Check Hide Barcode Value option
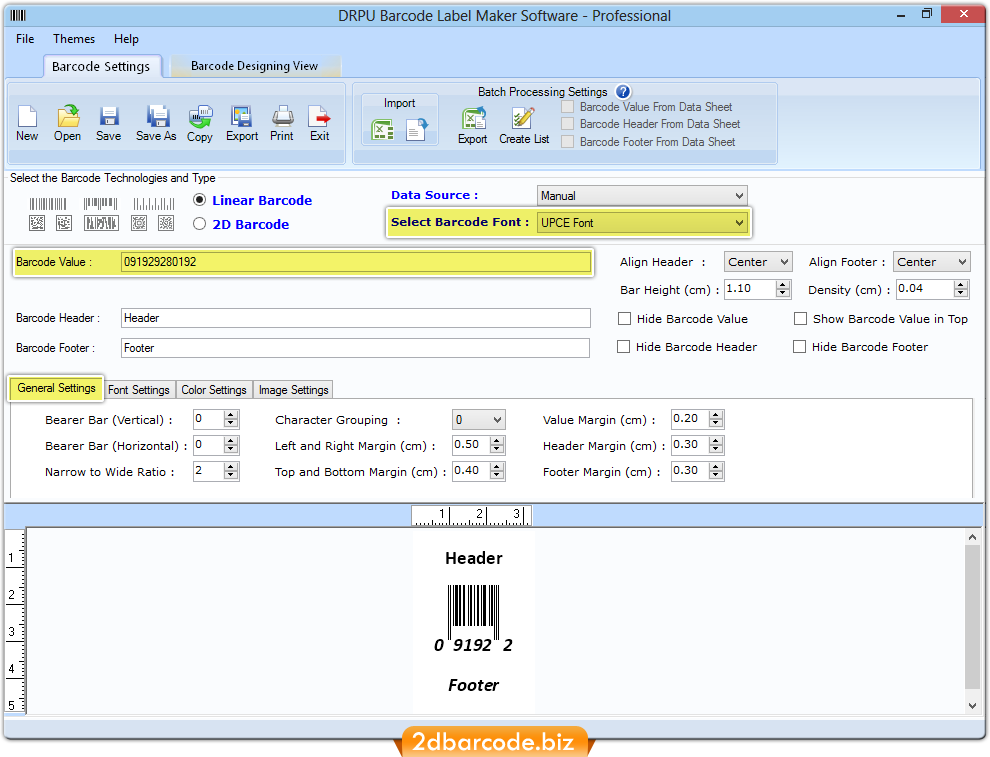 click(x=624, y=319)
